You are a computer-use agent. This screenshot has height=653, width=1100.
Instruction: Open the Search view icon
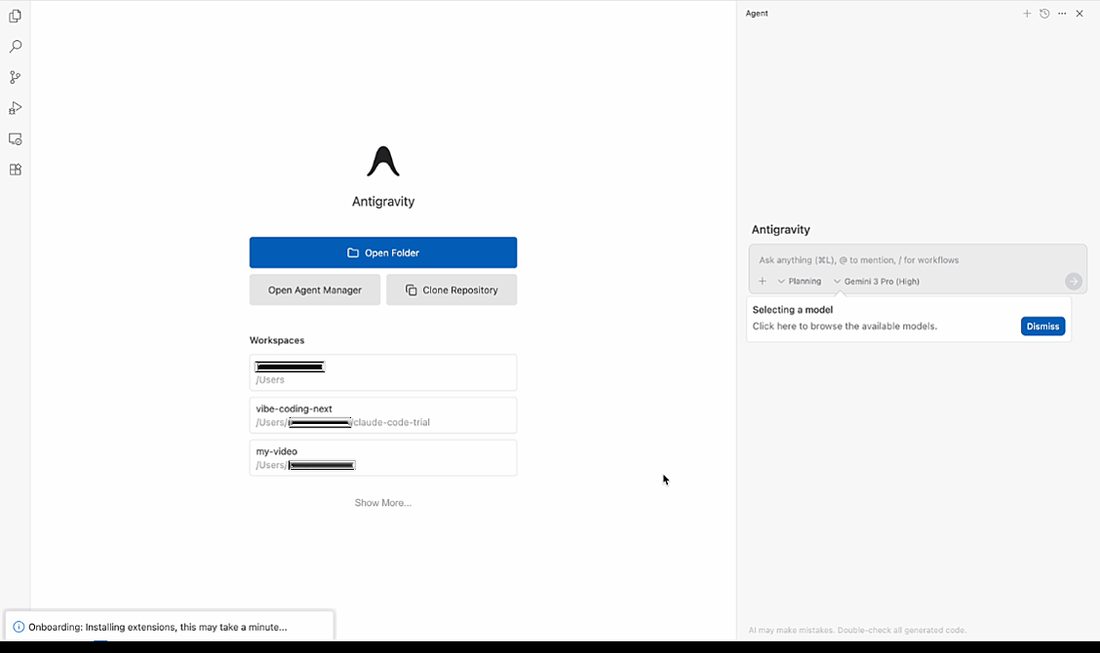coord(15,47)
